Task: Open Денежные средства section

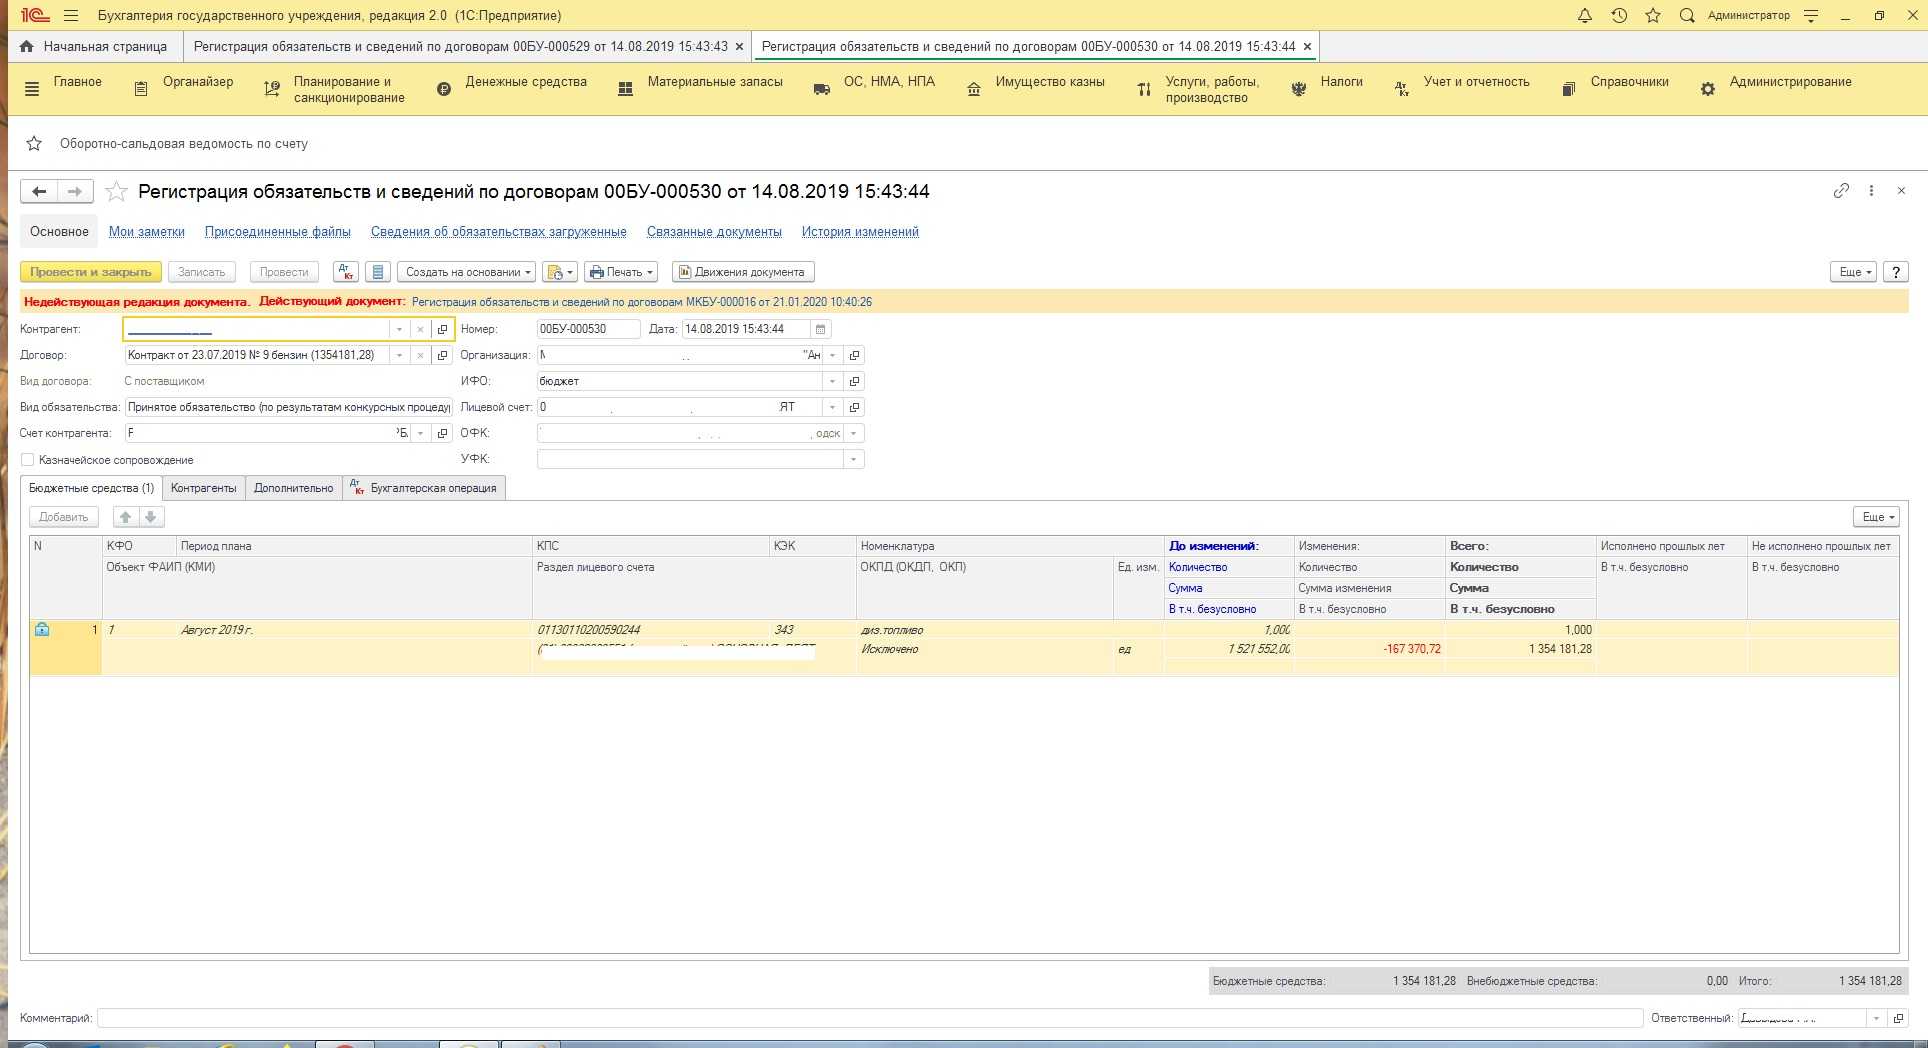Action: point(512,89)
